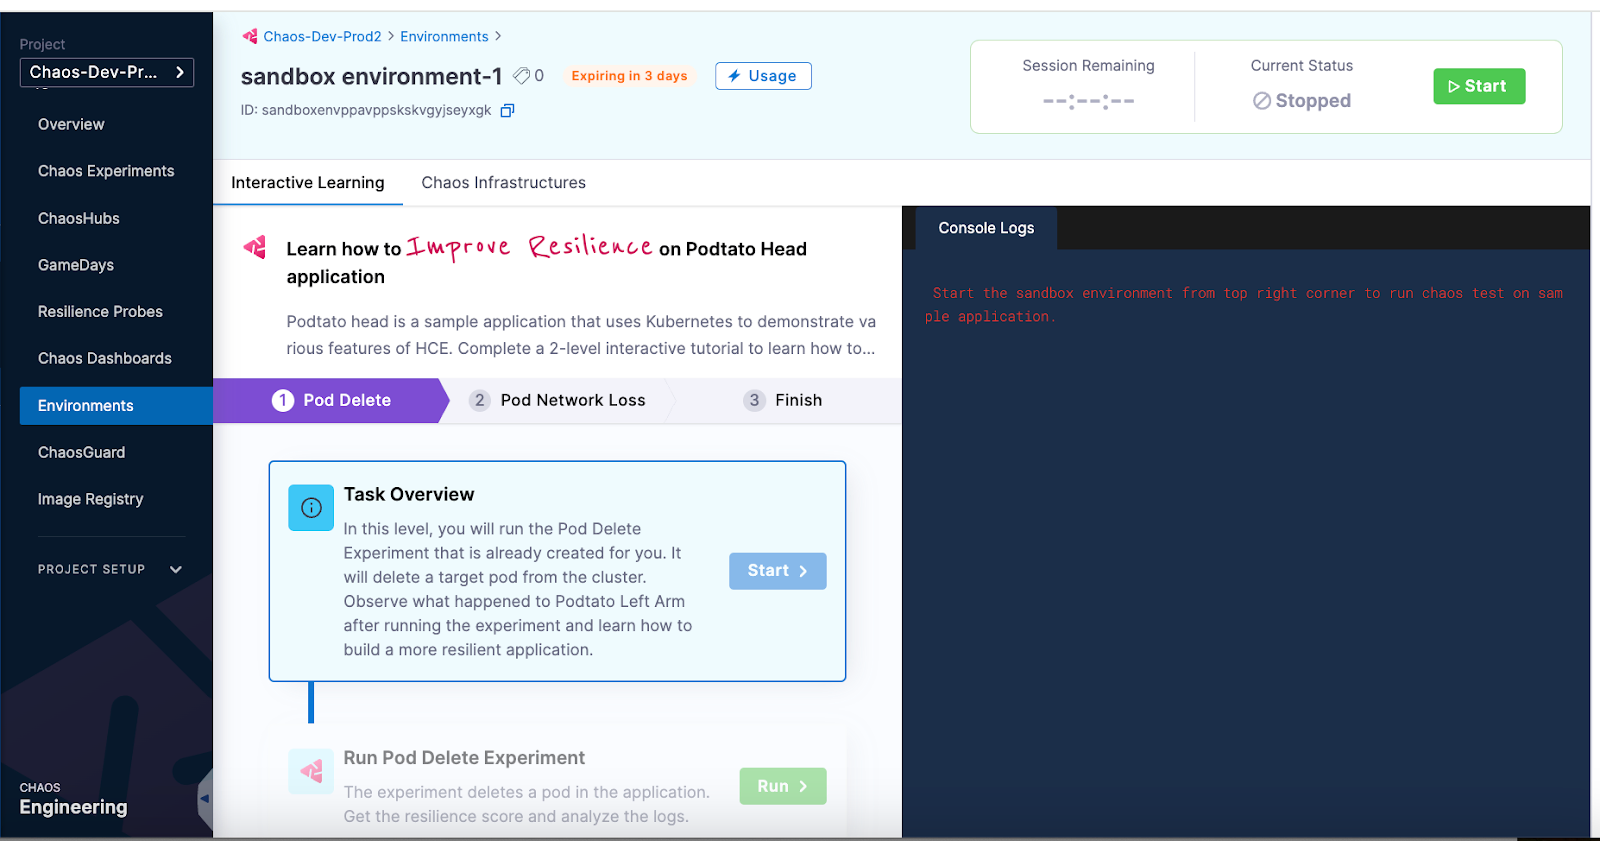Screen dimensions: 1600x841
Task: Click the CHAOS Engineering module label
Action: 73,798
